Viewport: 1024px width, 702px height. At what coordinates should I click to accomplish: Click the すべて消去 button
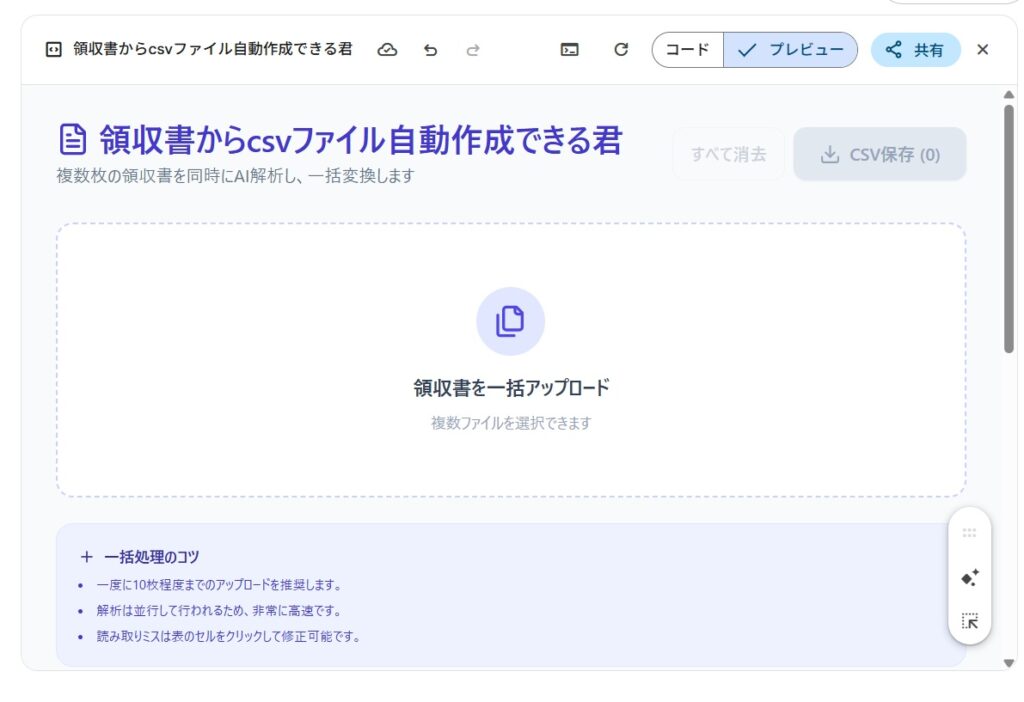(728, 155)
